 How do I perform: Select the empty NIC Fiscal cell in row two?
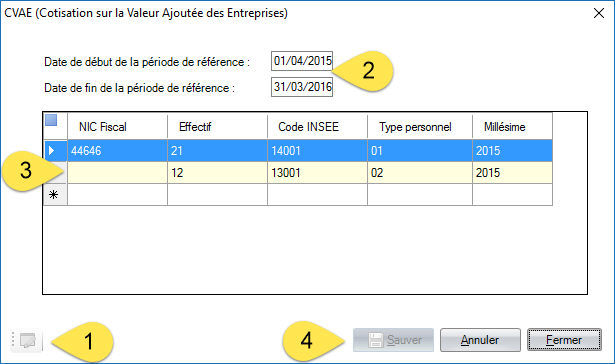pos(117,173)
